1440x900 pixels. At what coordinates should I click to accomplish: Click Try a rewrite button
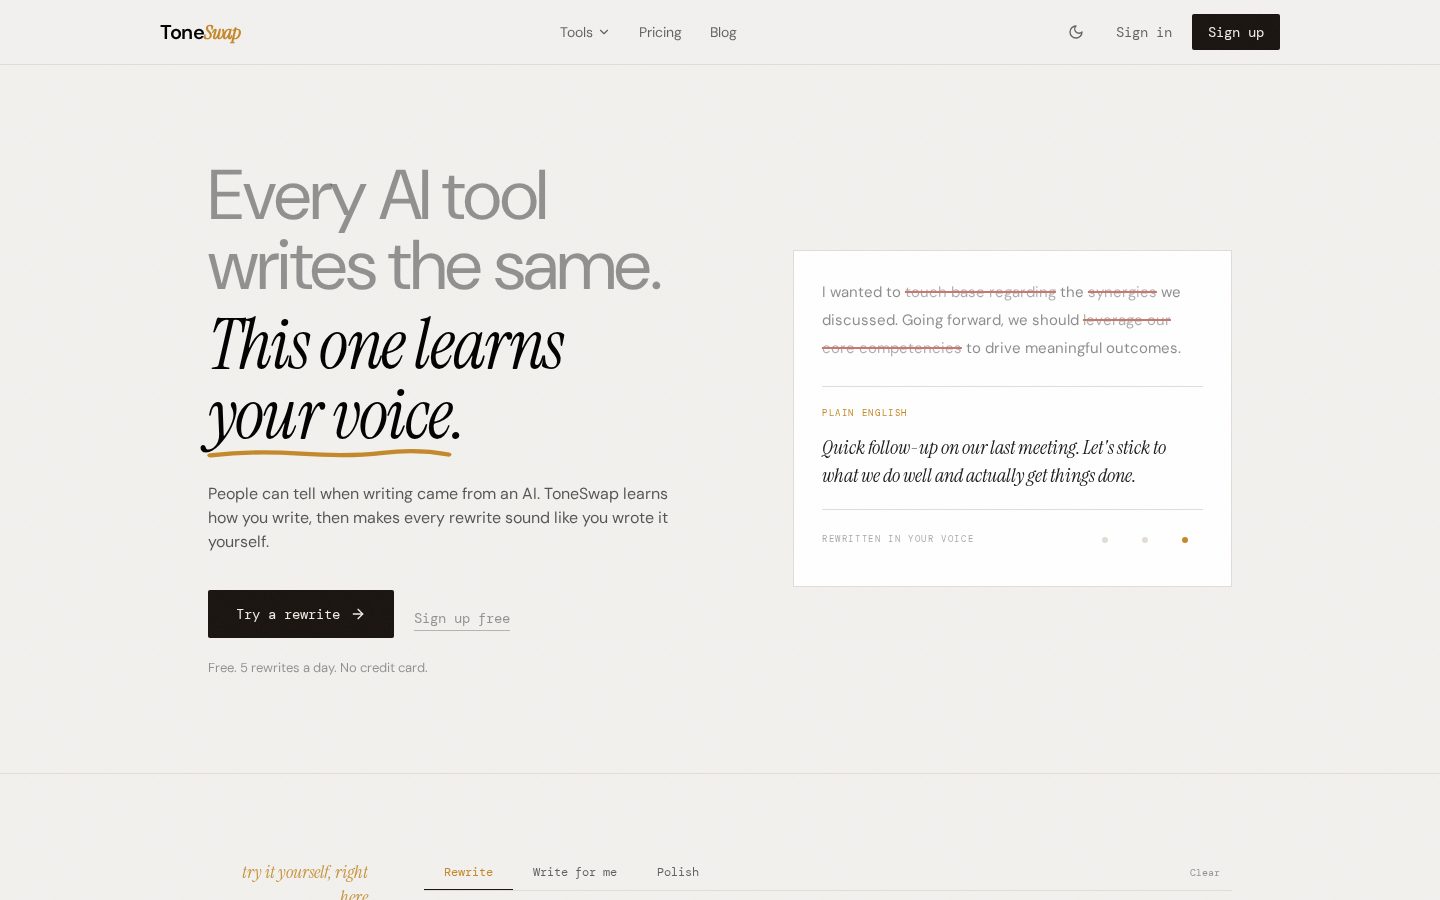301,614
